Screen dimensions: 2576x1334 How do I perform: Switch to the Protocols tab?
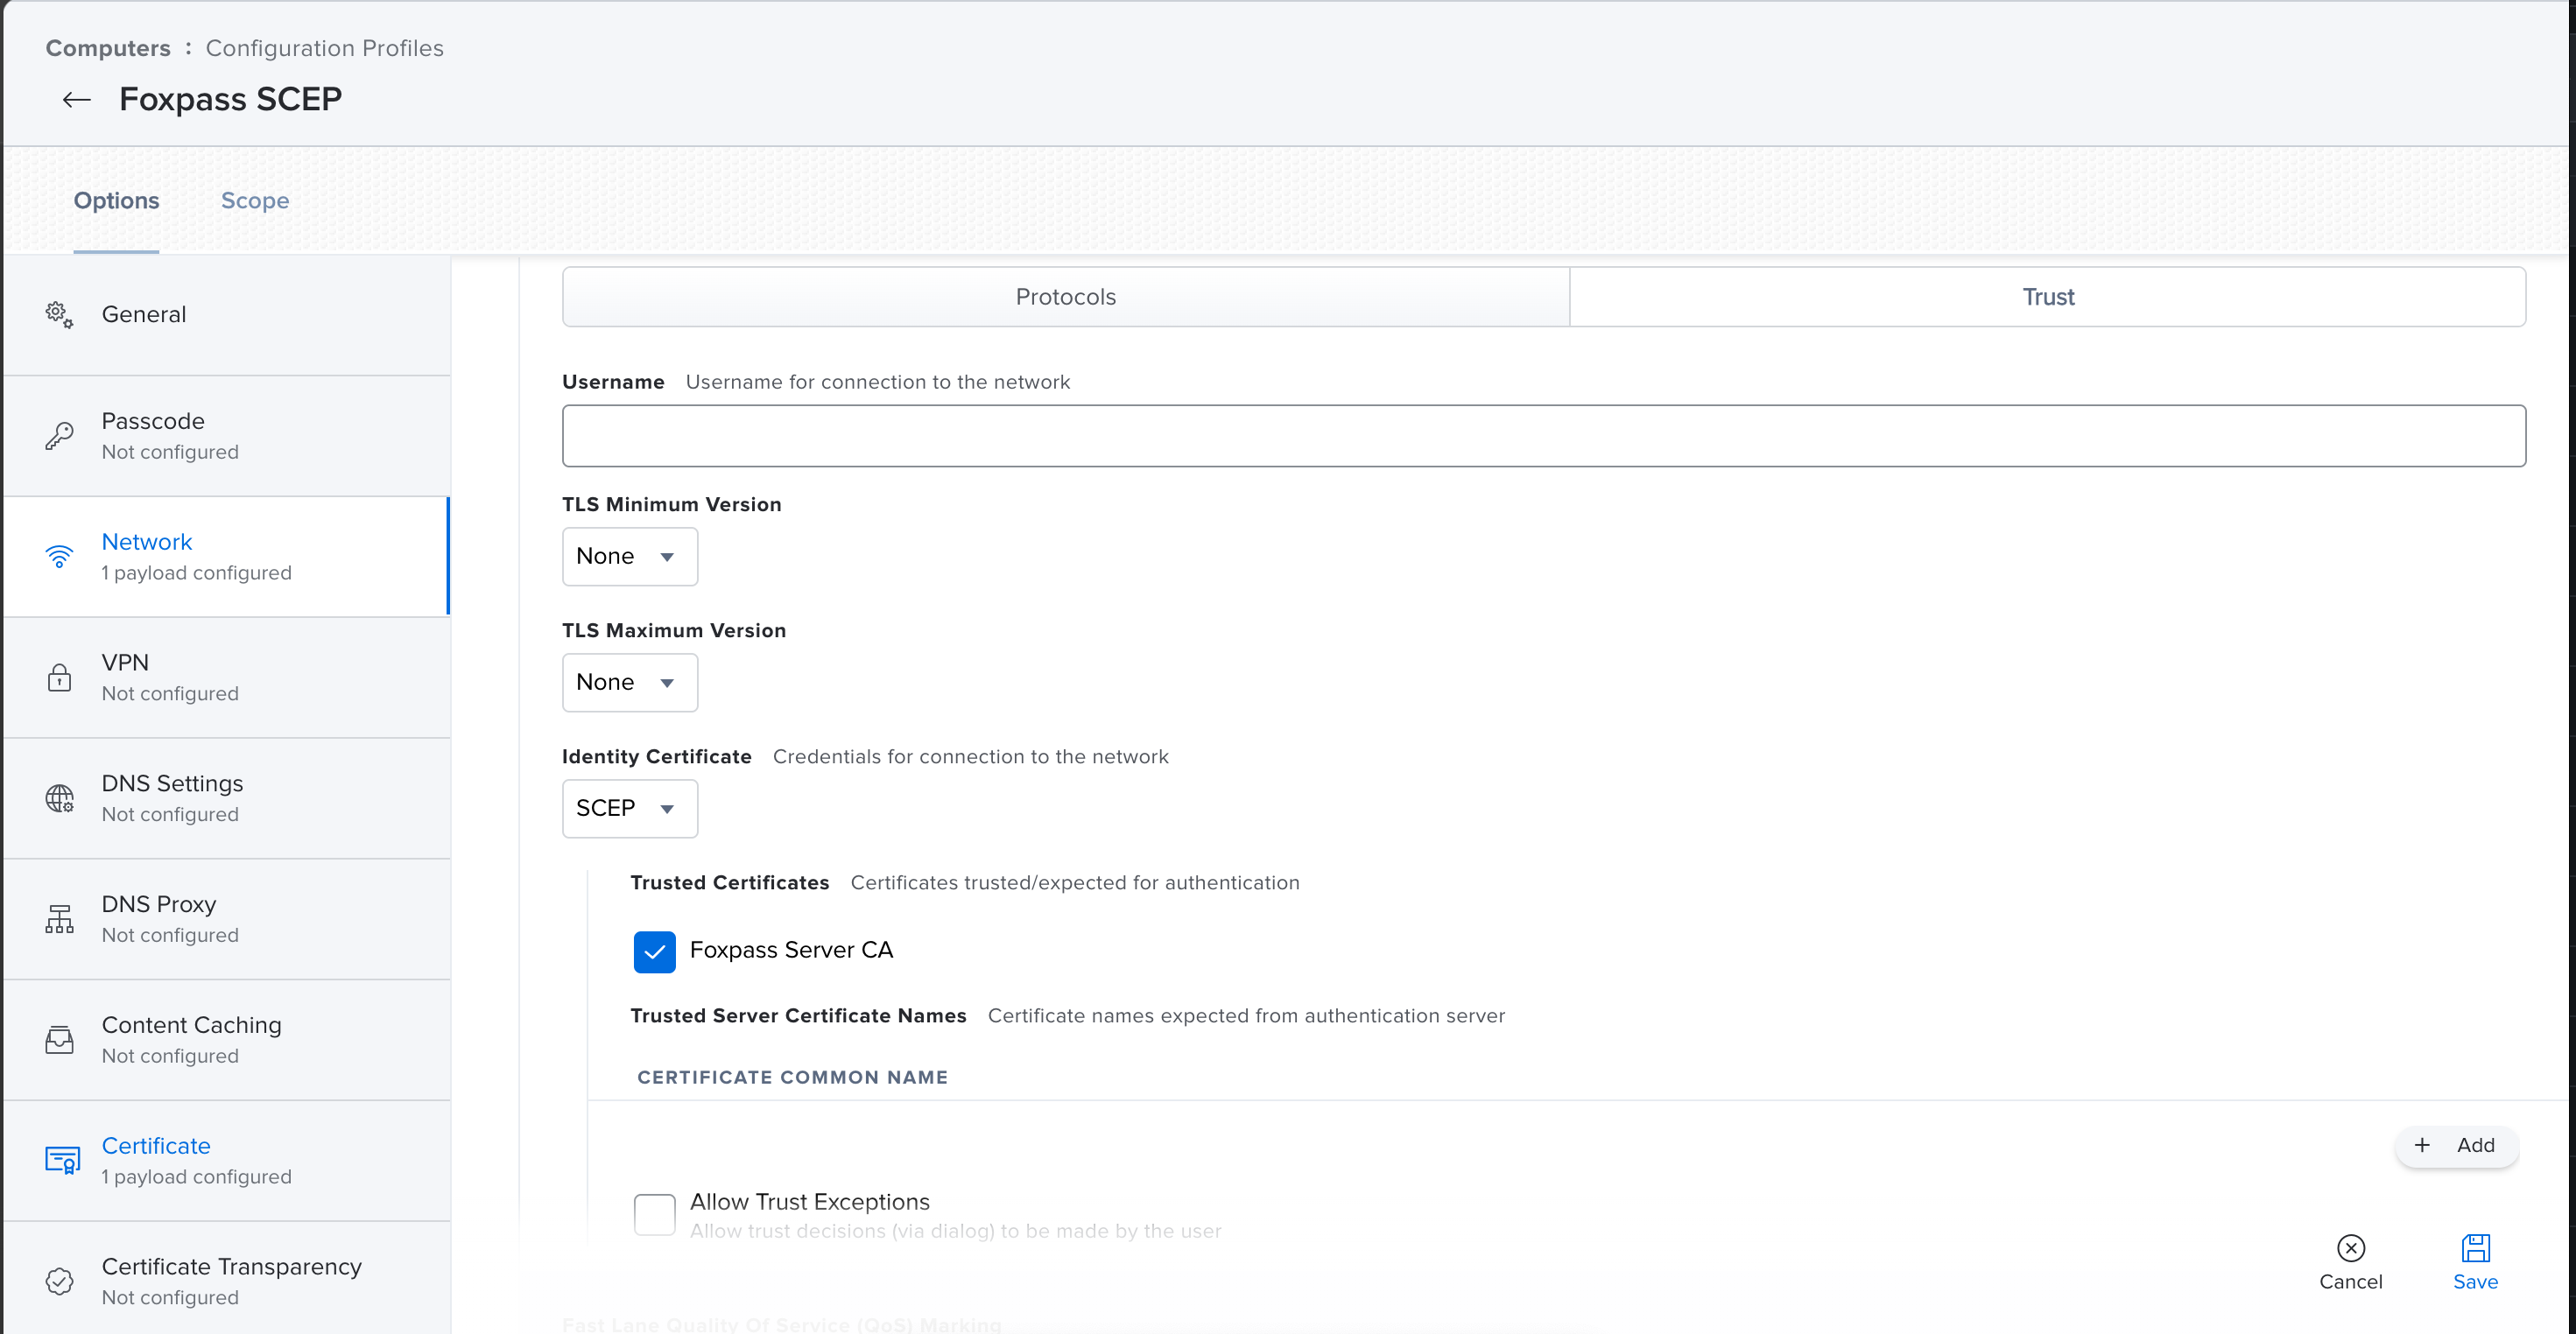point(1065,297)
